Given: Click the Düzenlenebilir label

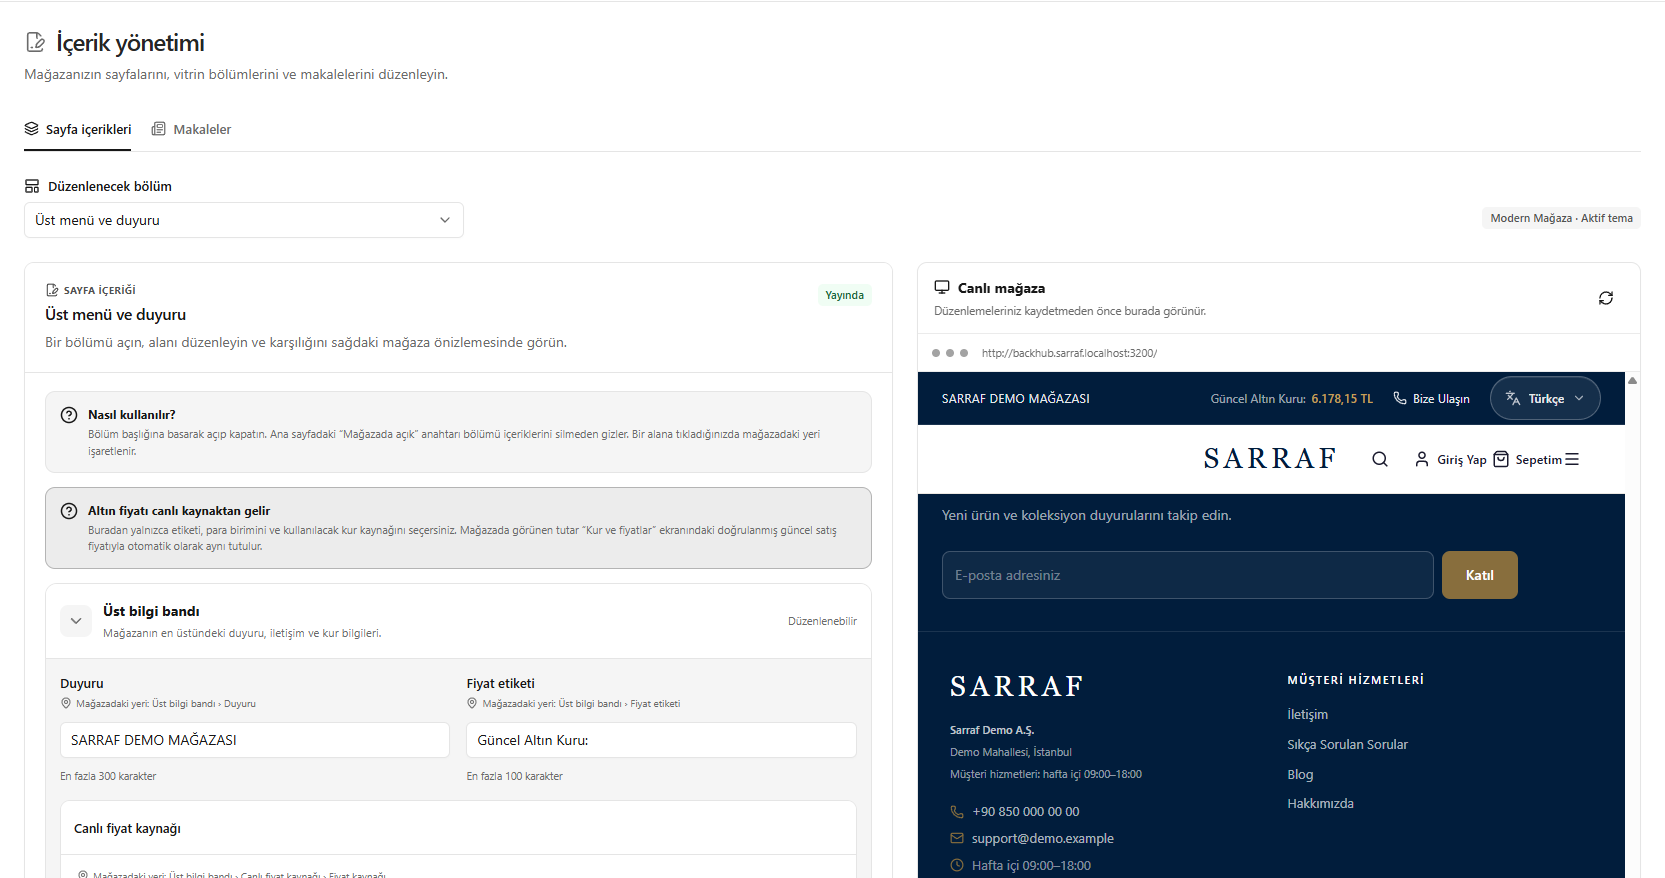Looking at the screenshot, I should click(822, 621).
